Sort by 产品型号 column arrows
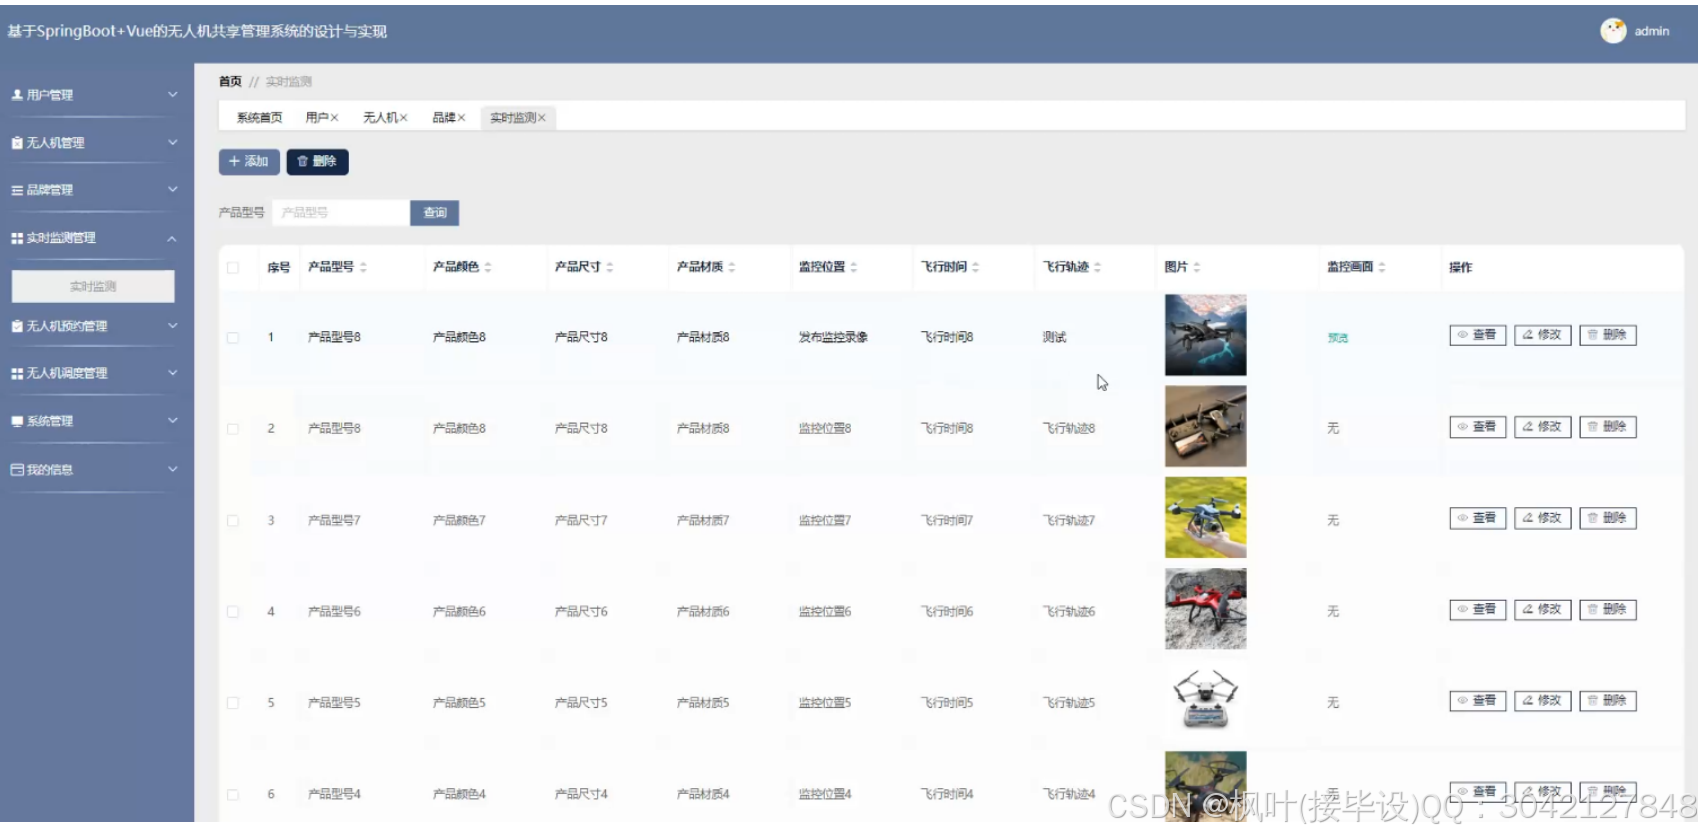The height and width of the screenshot is (836, 1701). point(363,267)
